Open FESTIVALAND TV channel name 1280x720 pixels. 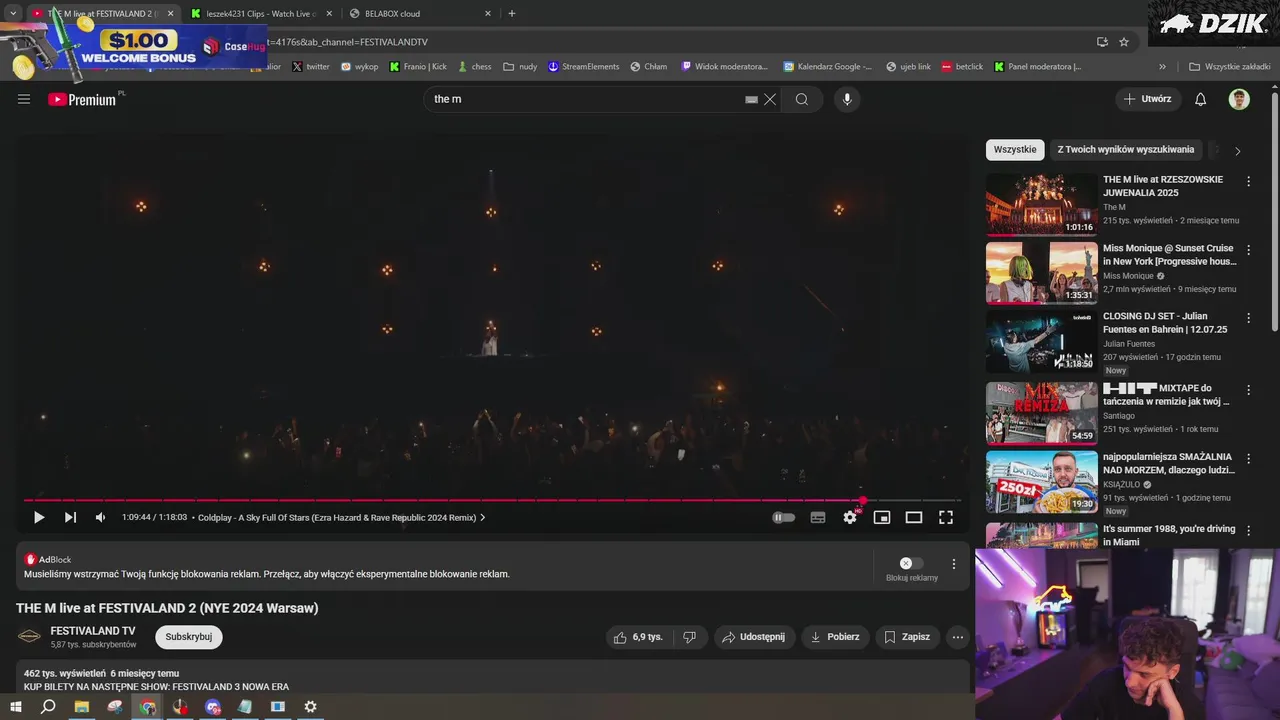(93, 631)
